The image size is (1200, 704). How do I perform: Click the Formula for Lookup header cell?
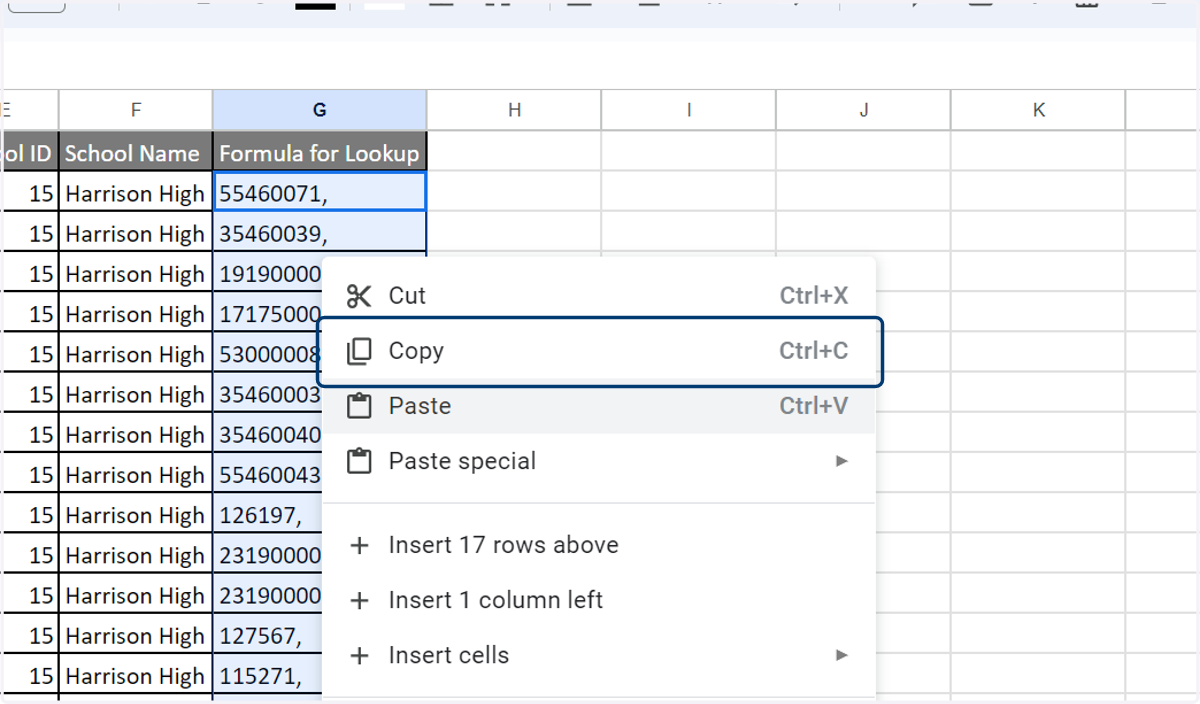pyautogui.click(x=320, y=153)
